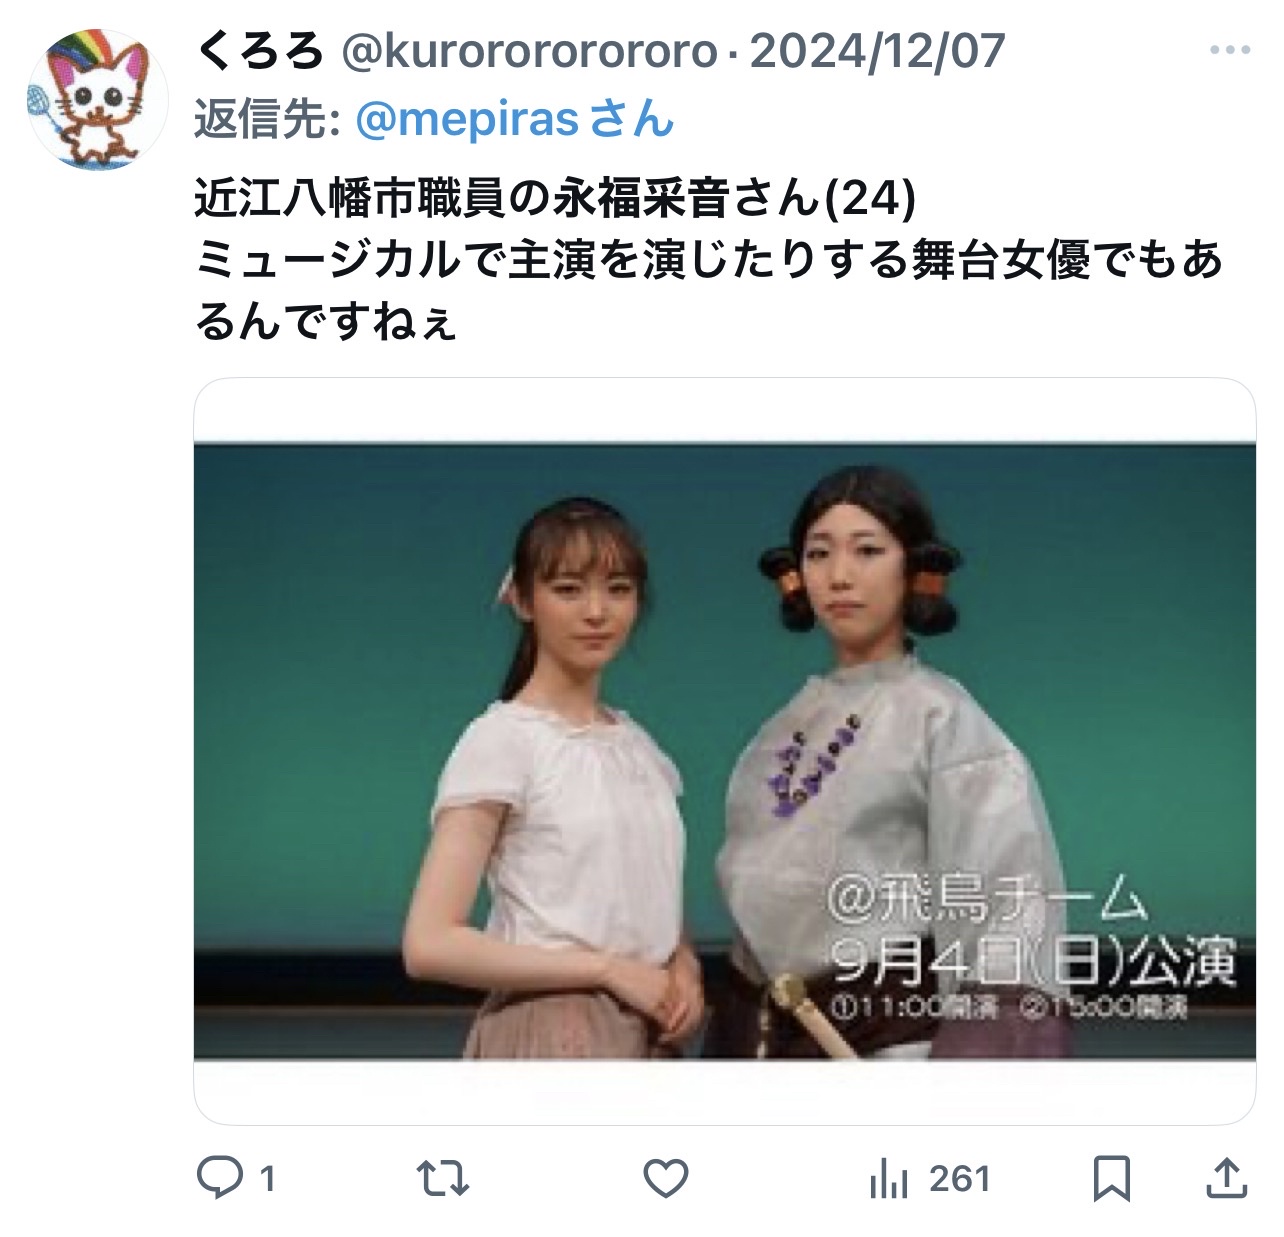Click the 2024/12/07 timestamp

[877, 51]
